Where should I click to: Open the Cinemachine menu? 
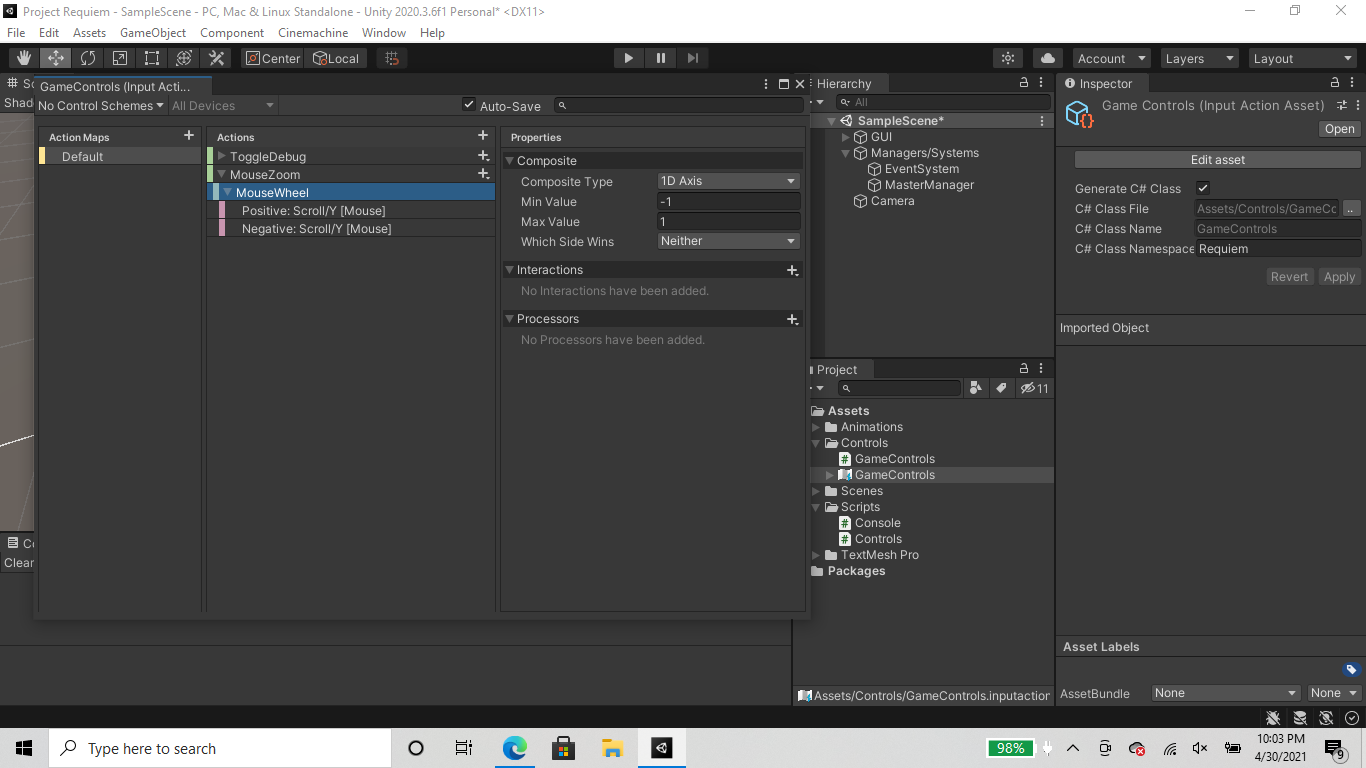(x=313, y=32)
